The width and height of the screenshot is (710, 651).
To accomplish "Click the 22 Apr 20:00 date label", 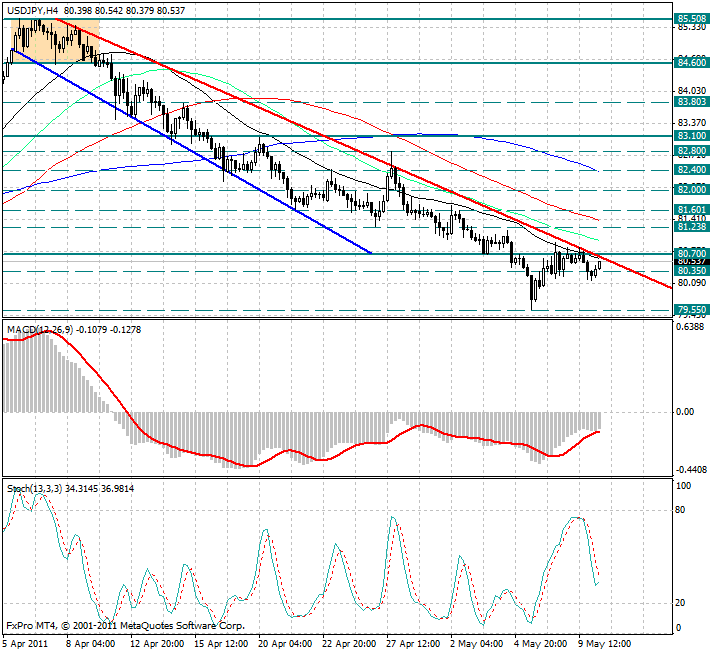I will point(349,643).
